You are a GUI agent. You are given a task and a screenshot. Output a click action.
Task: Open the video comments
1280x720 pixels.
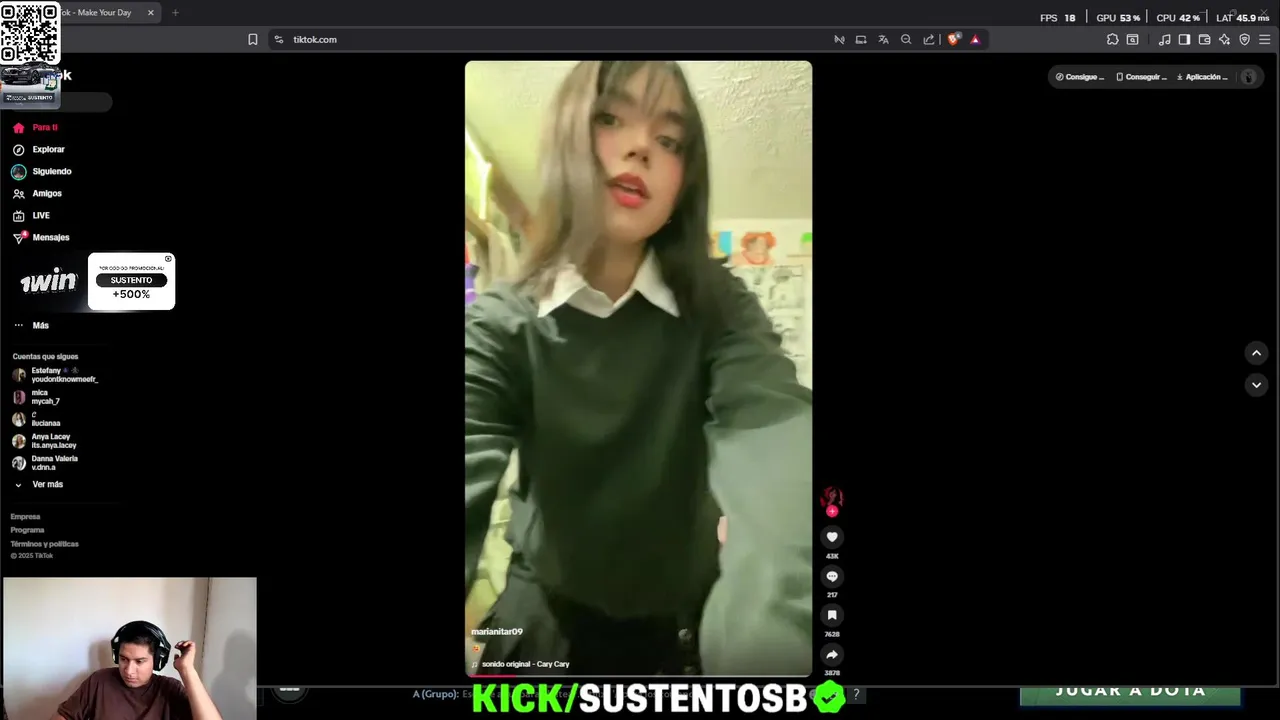tap(832, 576)
